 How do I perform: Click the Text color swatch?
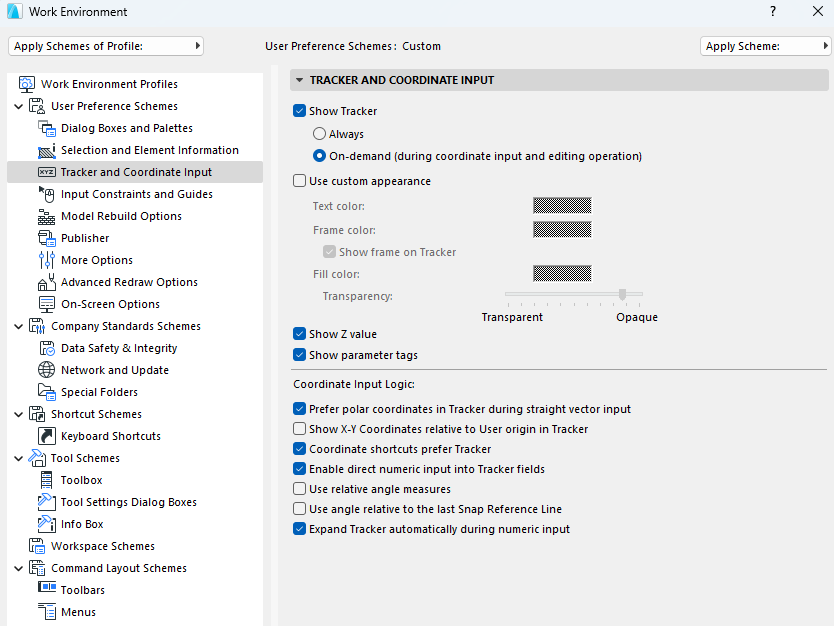(x=562, y=206)
